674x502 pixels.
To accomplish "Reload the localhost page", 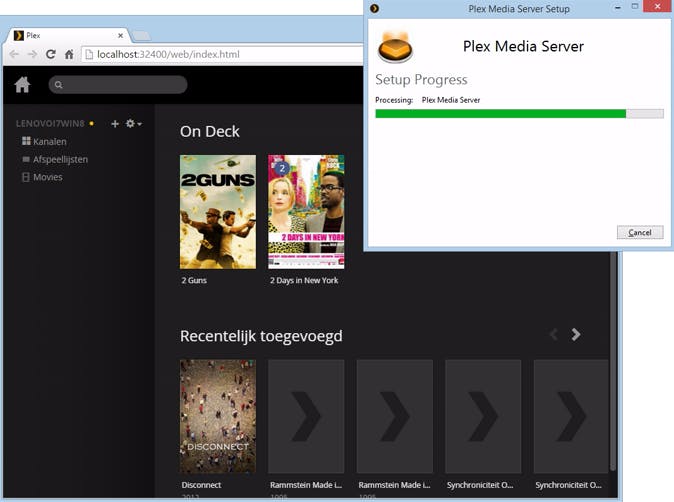I will coord(51,54).
